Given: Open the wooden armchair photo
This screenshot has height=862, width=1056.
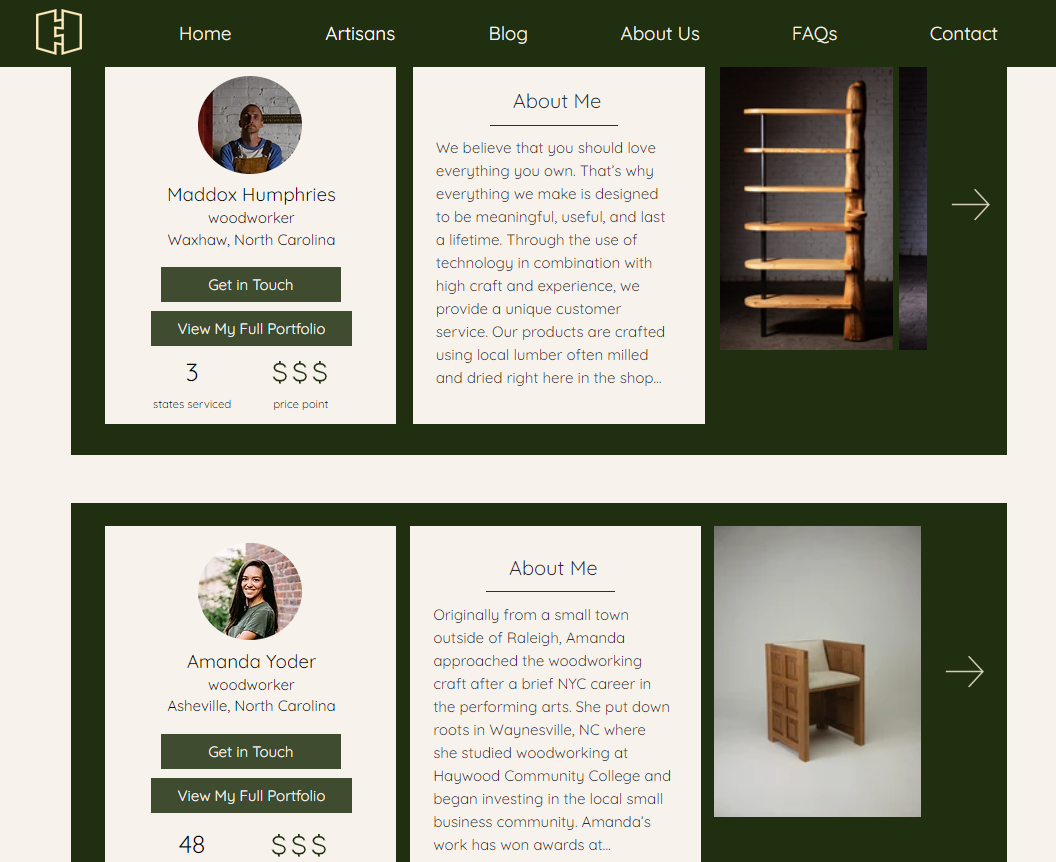Looking at the screenshot, I should (x=817, y=671).
